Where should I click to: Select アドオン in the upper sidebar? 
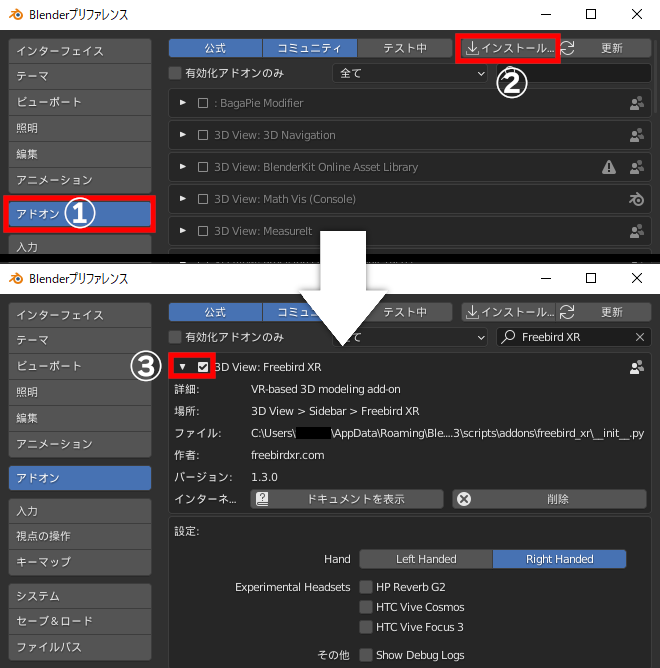pos(80,214)
